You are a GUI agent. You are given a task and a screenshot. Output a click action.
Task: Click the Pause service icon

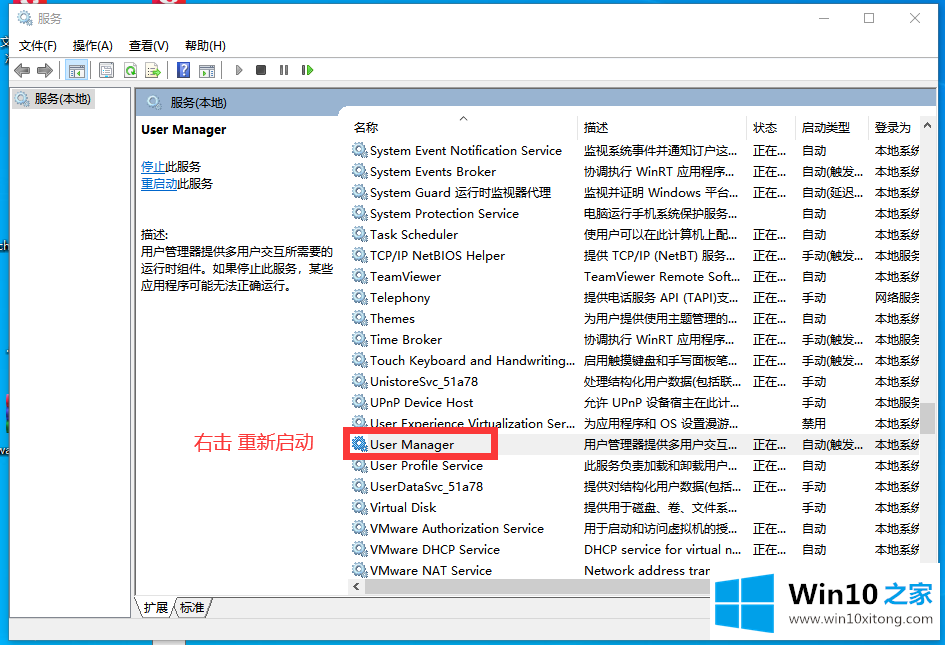point(284,71)
